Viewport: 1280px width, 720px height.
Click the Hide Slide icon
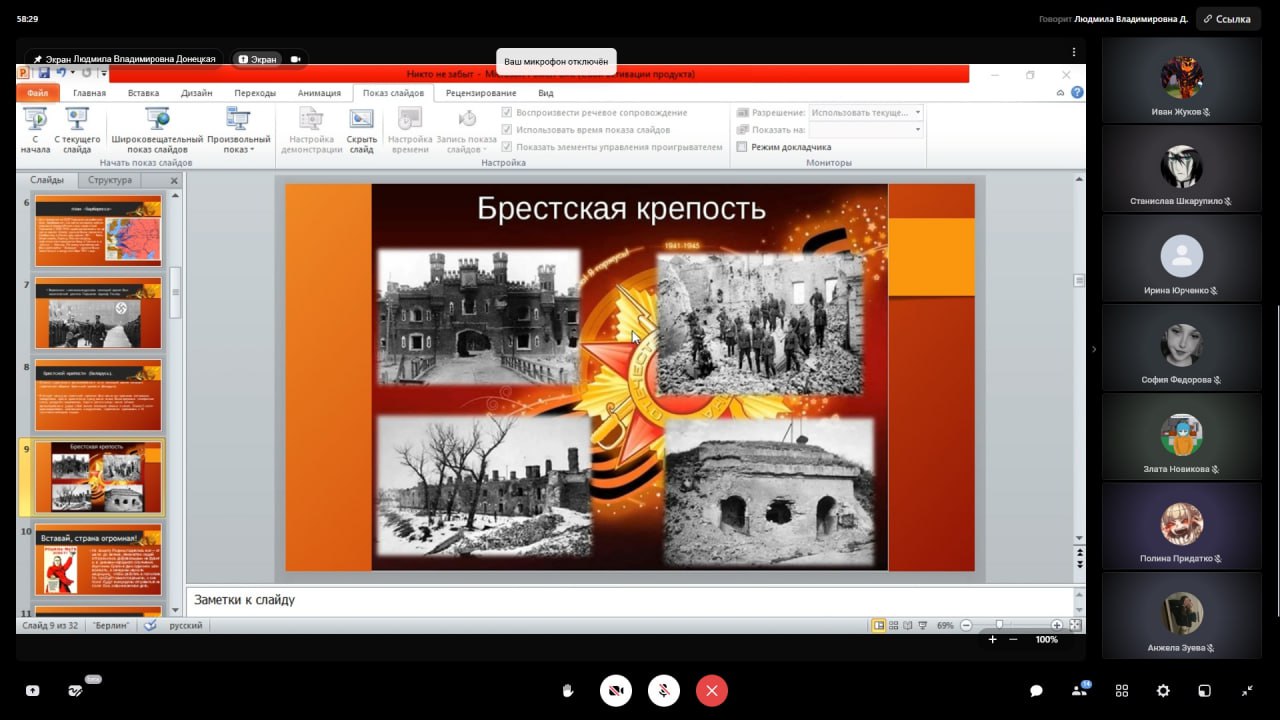(x=361, y=119)
